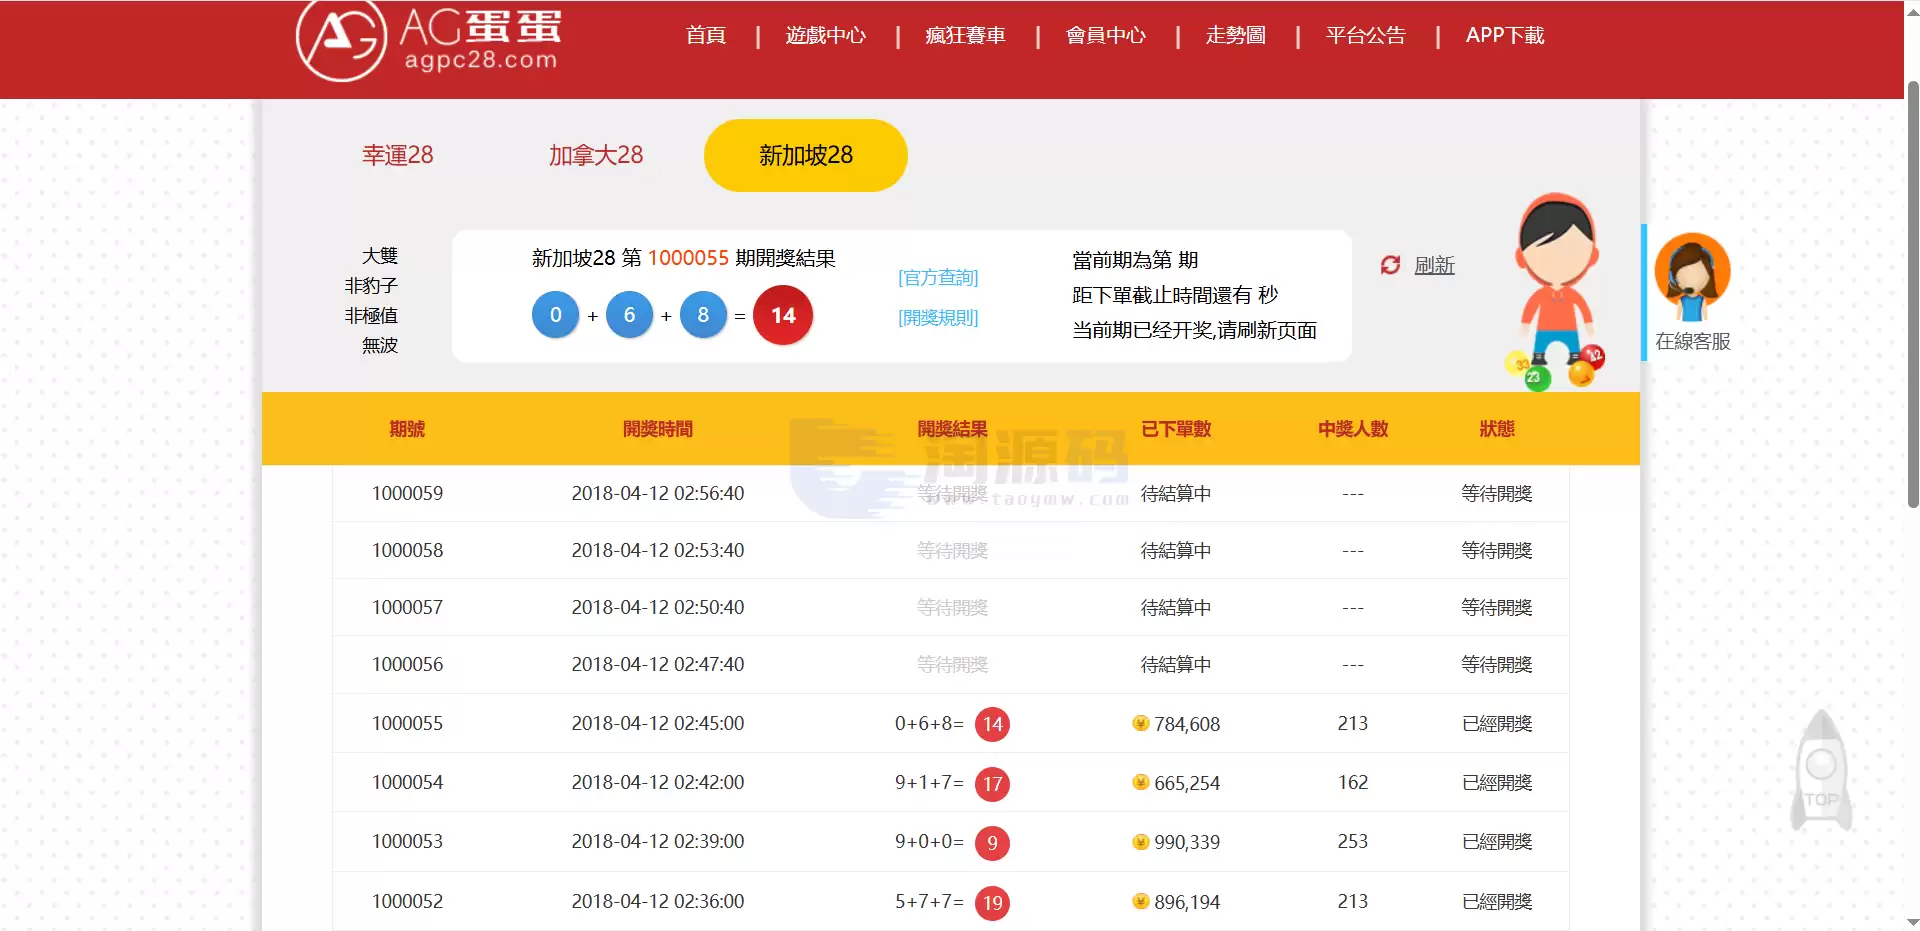1920x931 pixels.
Task: Click draw time 2018-04-12 02:56:40
Action: point(658,493)
